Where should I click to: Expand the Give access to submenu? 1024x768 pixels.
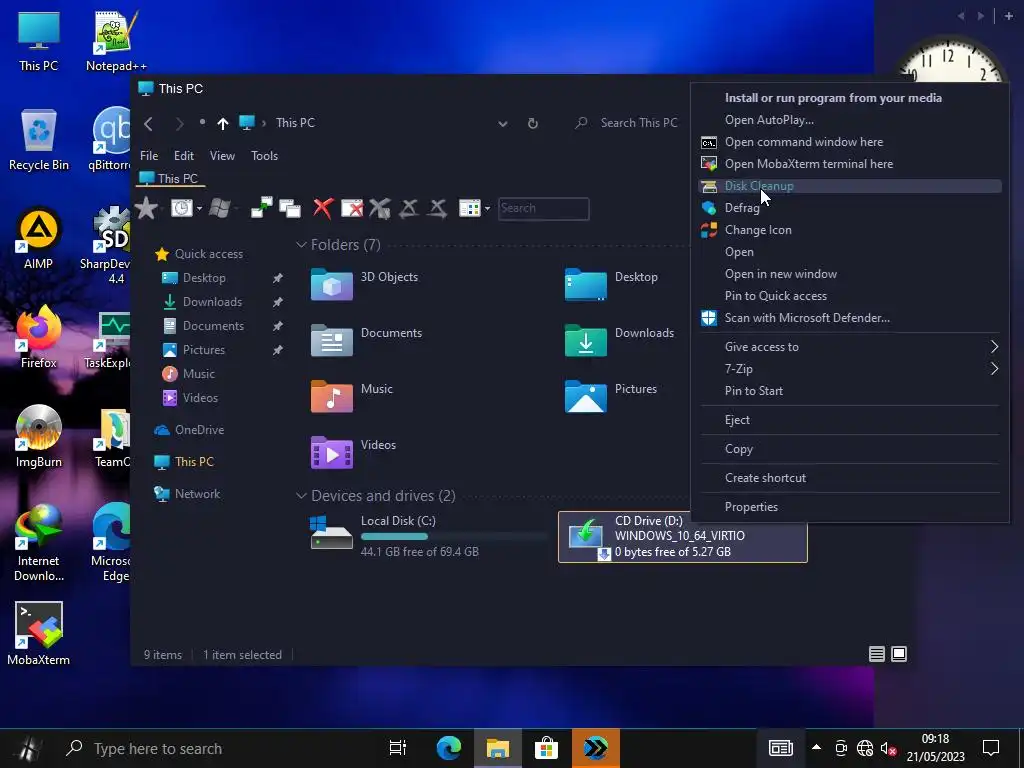coord(850,347)
